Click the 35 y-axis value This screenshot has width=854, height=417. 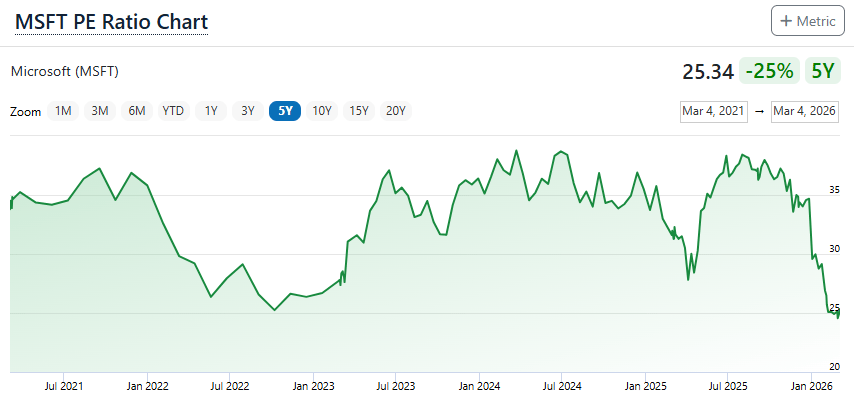click(834, 190)
